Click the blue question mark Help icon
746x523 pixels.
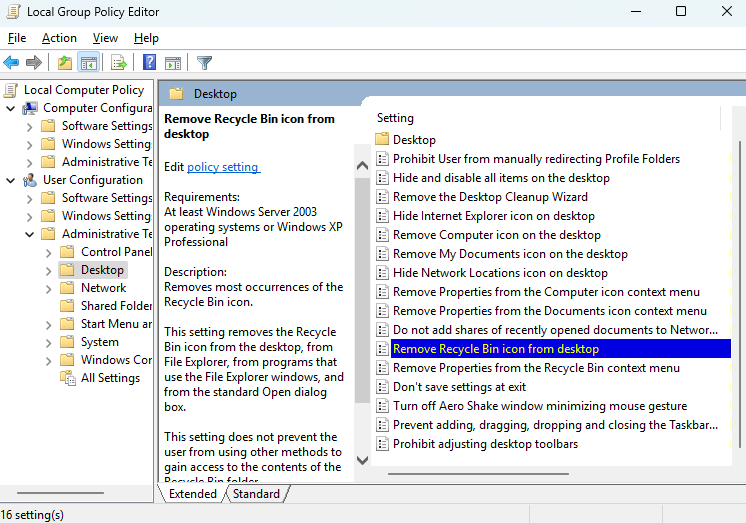click(149, 63)
